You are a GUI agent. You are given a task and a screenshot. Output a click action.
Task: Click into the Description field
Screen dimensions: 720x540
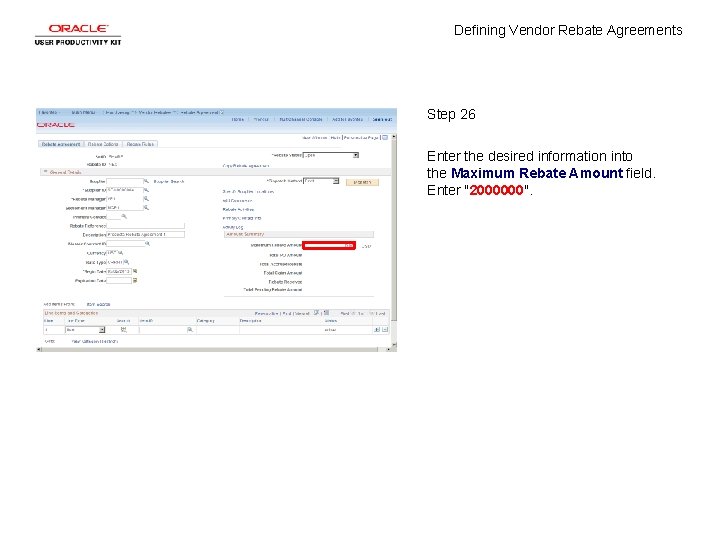(x=145, y=235)
